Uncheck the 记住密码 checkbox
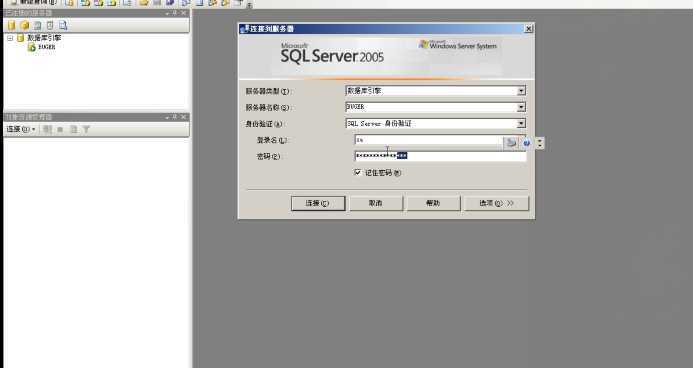The height and width of the screenshot is (368, 693). pyautogui.click(x=358, y=172)
